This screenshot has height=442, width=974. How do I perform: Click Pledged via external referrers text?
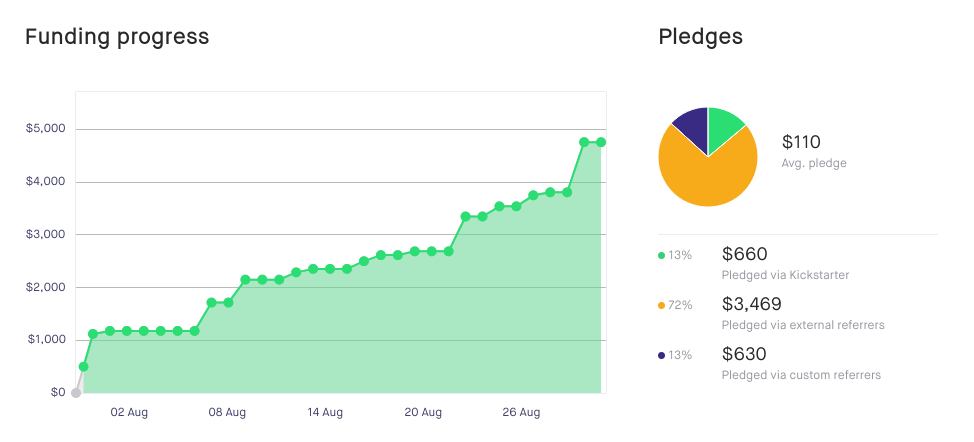click(x=802, y=325)
